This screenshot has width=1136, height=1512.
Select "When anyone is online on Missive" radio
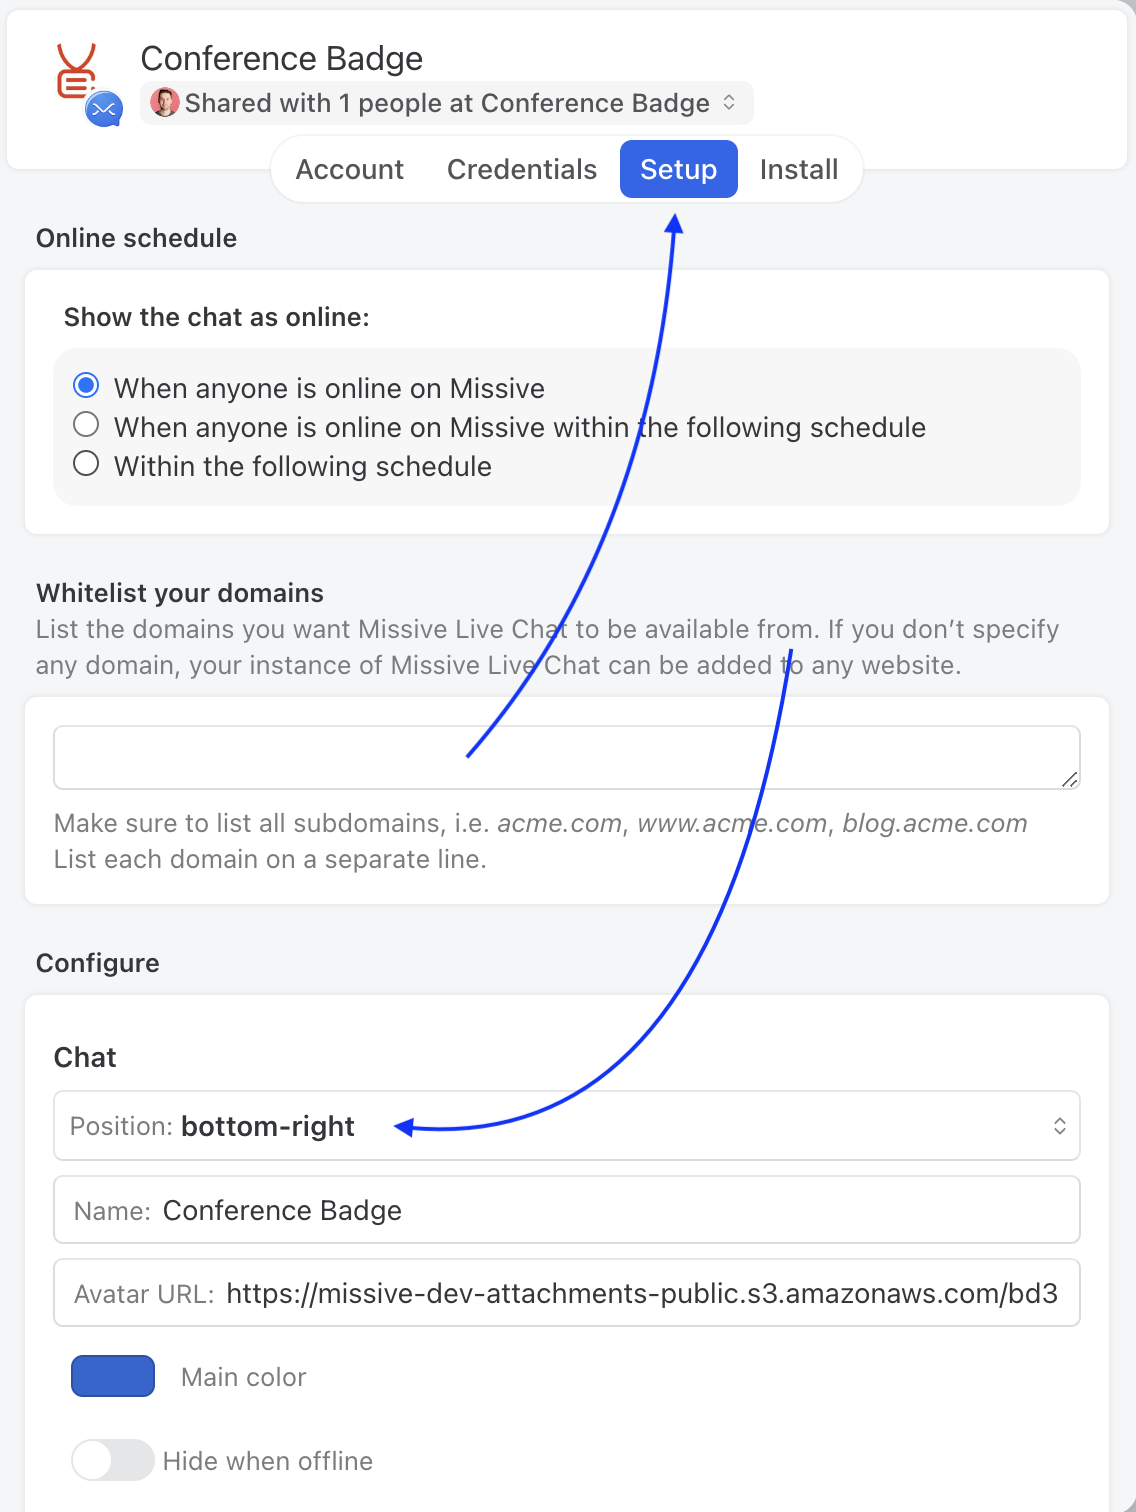(x=87, y=386)
